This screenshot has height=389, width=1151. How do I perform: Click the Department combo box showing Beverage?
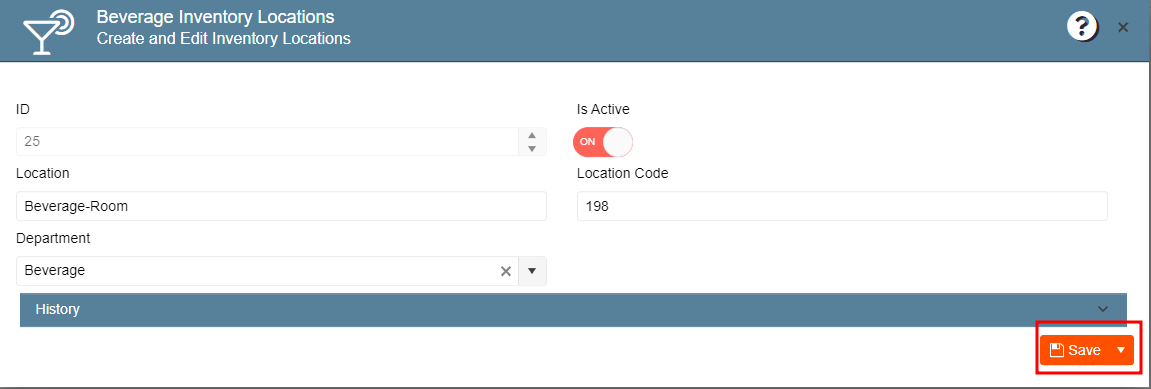point(281,271)
